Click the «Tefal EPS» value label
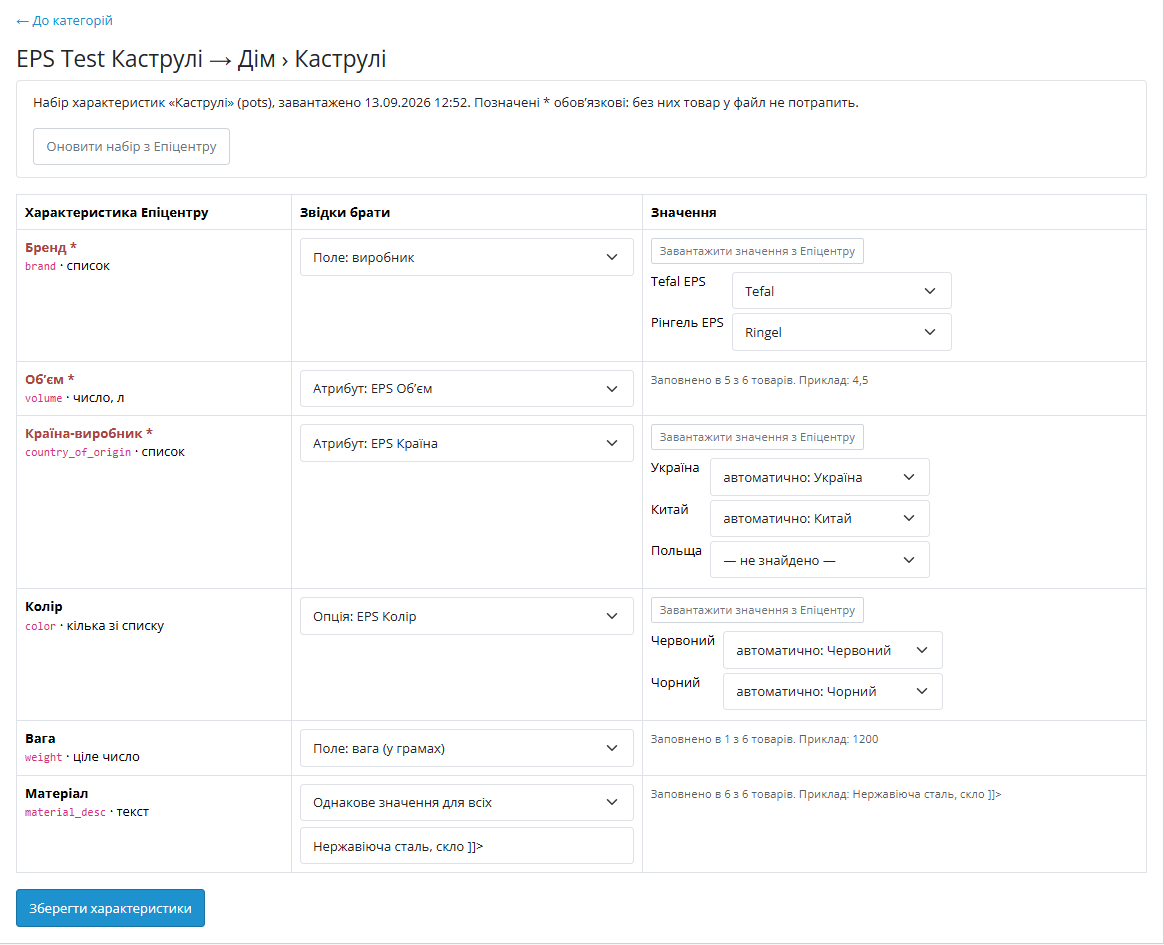The width and height of the screenshot is (1164, 945). point(679,281)
